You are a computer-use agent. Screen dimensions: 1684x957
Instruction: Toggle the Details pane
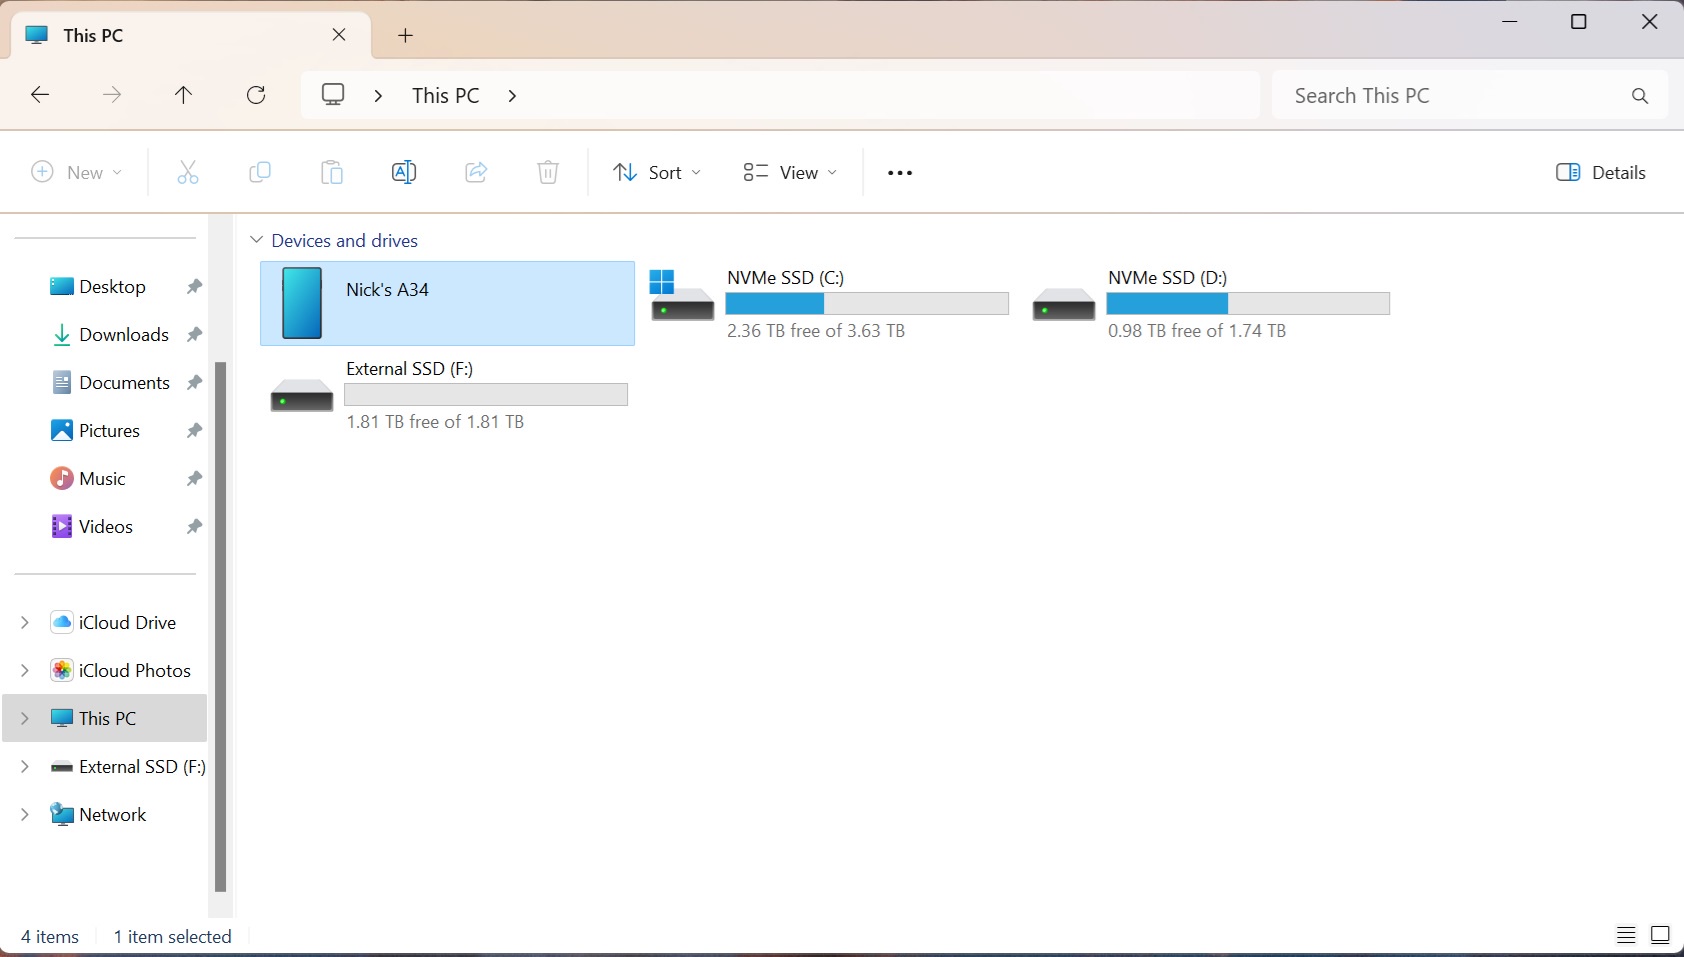(x=1600, y=172)
